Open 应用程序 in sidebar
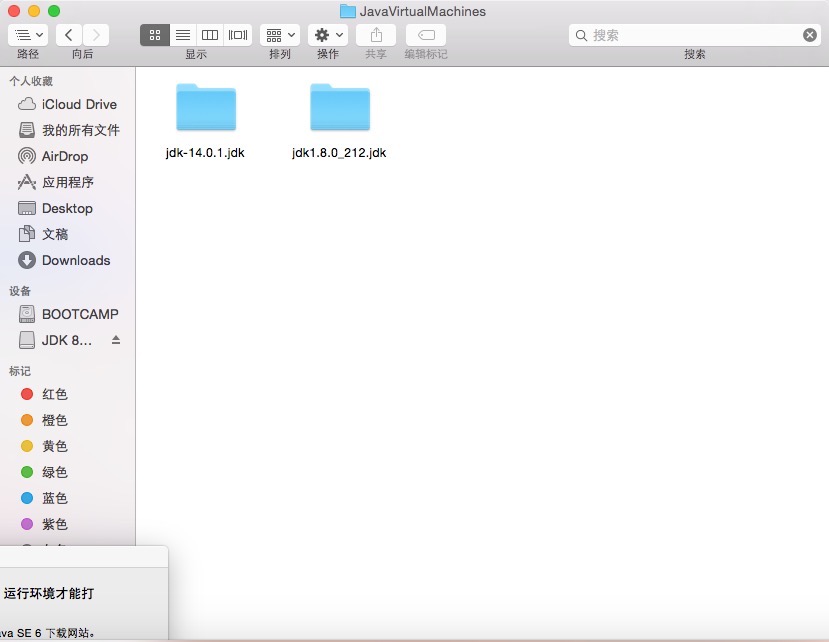 tap(68, 182)
